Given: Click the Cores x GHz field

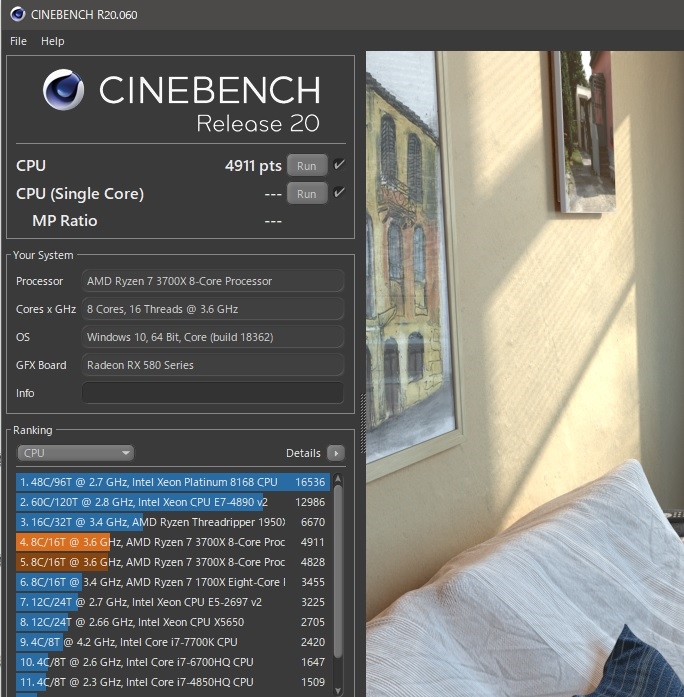Looking at the screenshot, I should click(213, 309).
